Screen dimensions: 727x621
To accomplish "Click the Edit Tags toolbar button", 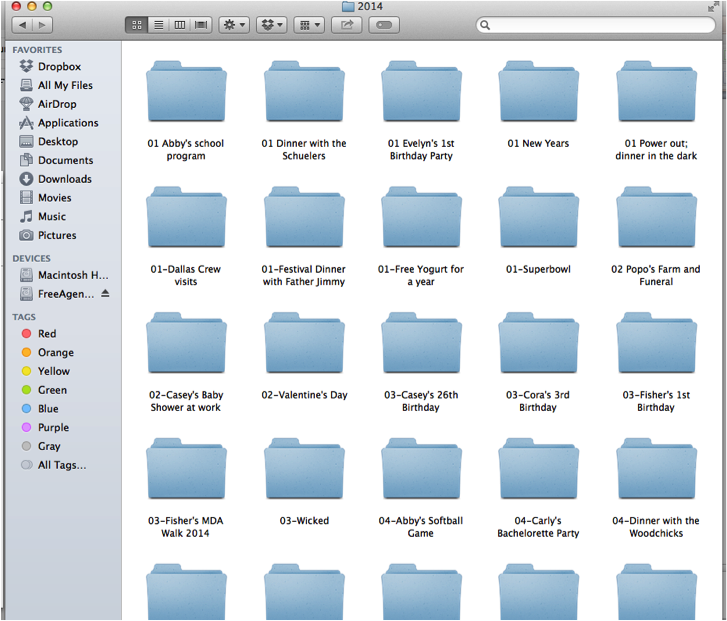I will 384,25.
